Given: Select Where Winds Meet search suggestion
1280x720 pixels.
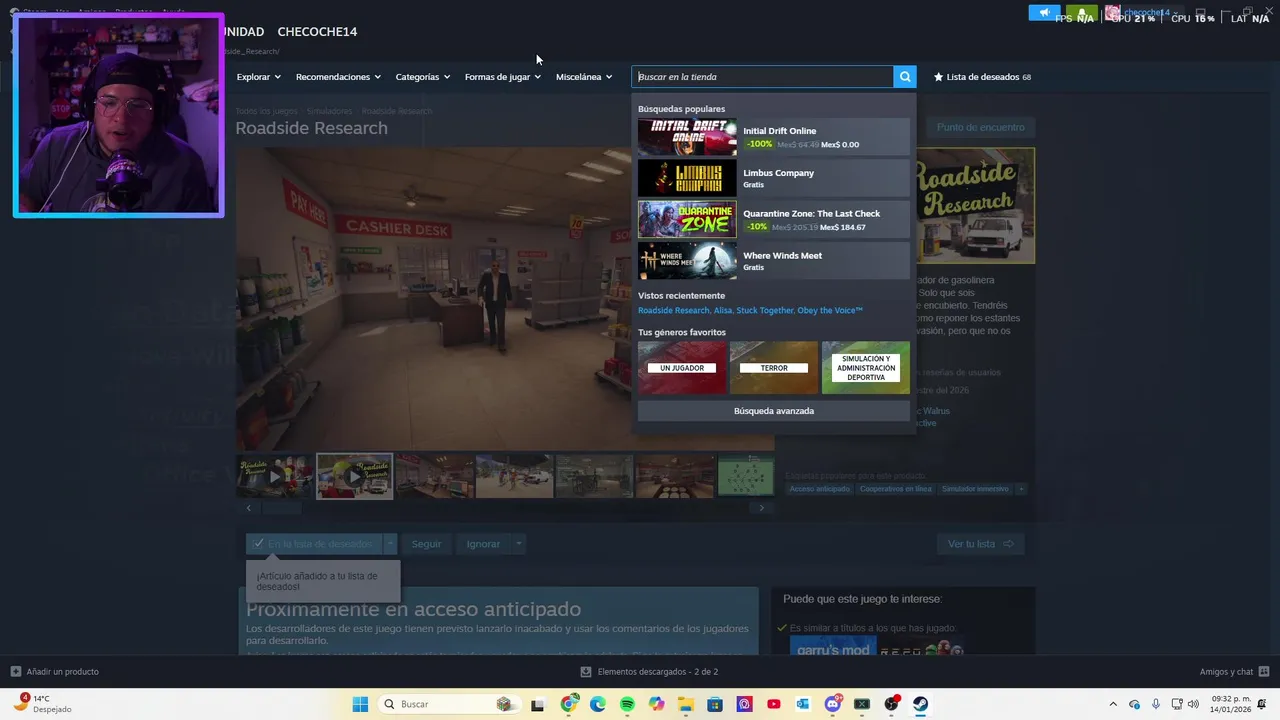Looking at the screenshot, I should coord(774,261).
